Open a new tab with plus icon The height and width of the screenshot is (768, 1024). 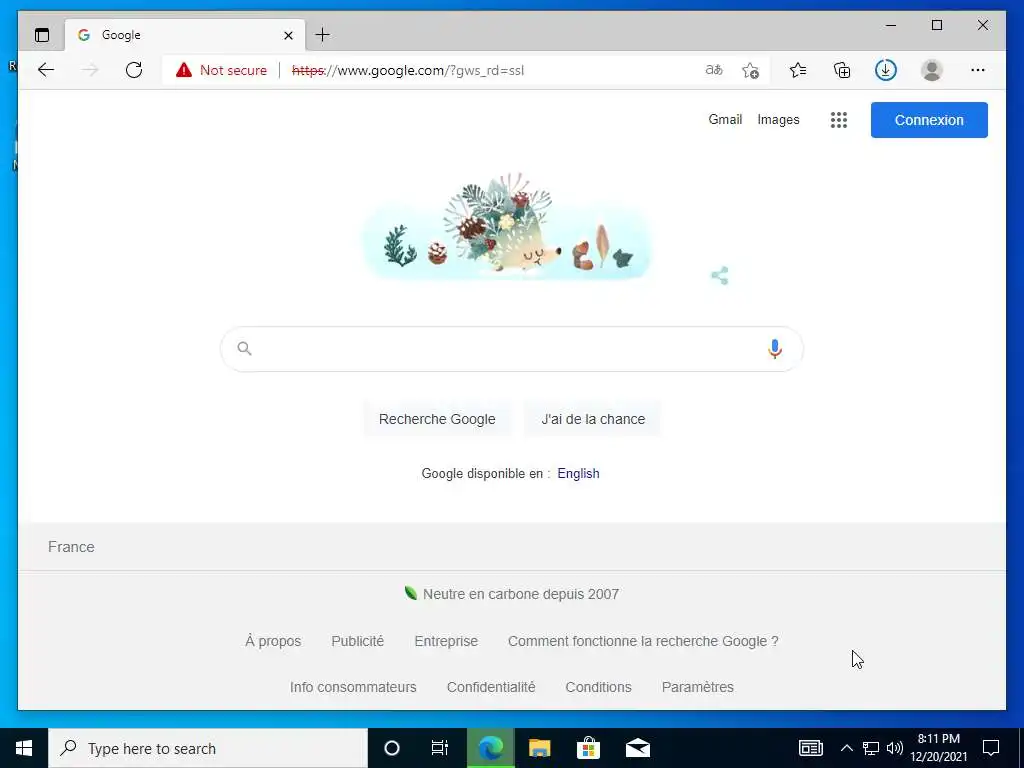(x=323, y=35)
